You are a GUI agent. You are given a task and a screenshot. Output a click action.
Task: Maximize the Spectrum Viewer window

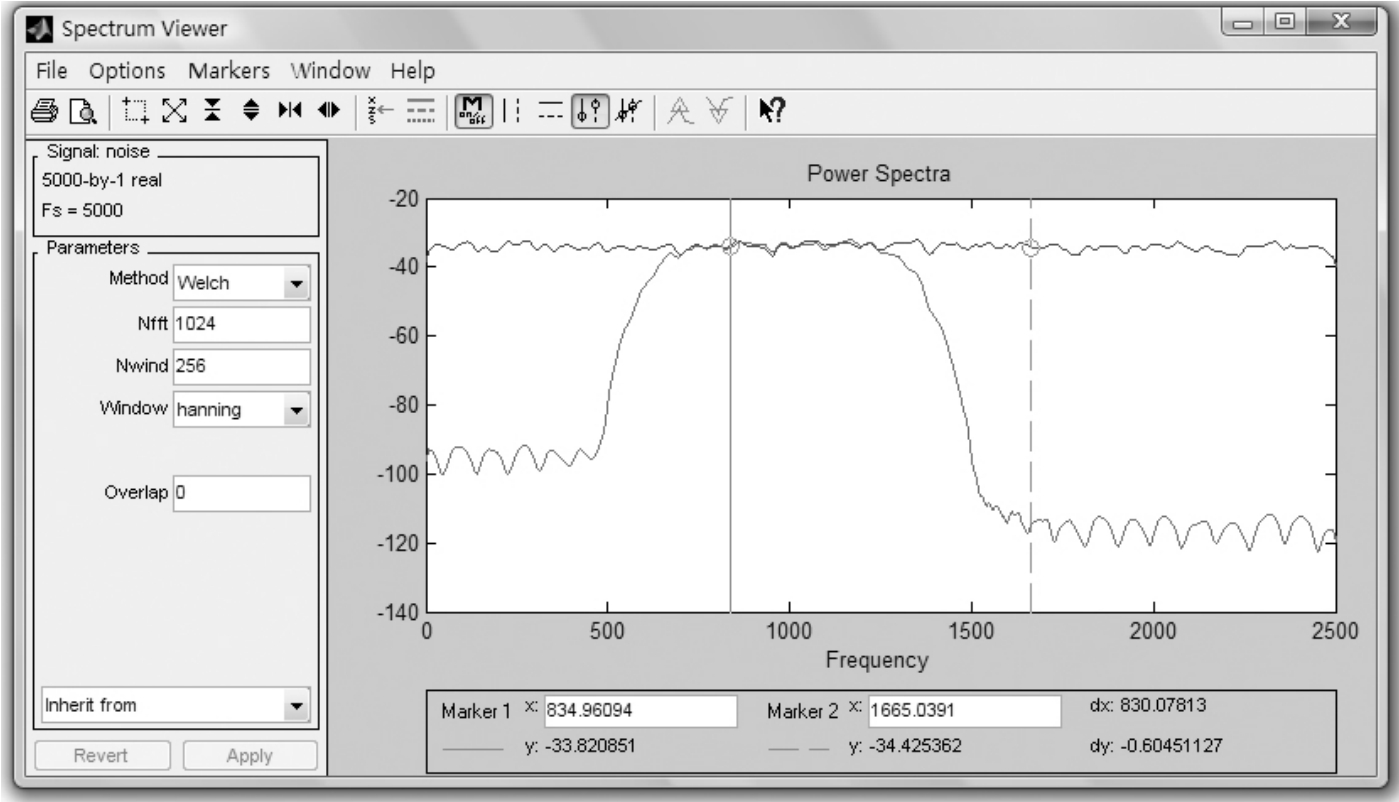[x=1283, y=21]
